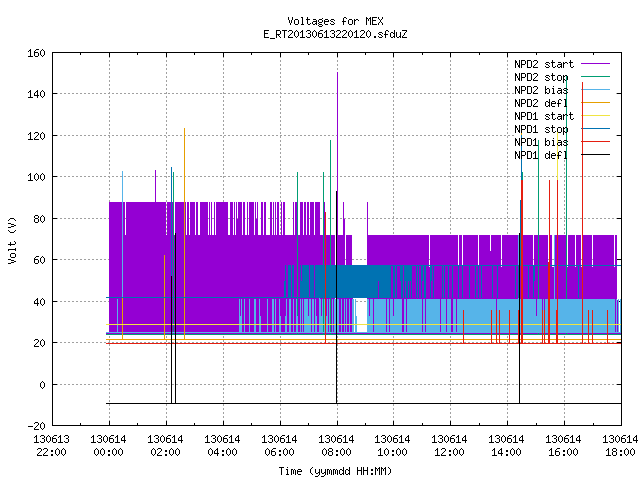
Task: Click the y-axis tick value 80
Action: point(39,219)
